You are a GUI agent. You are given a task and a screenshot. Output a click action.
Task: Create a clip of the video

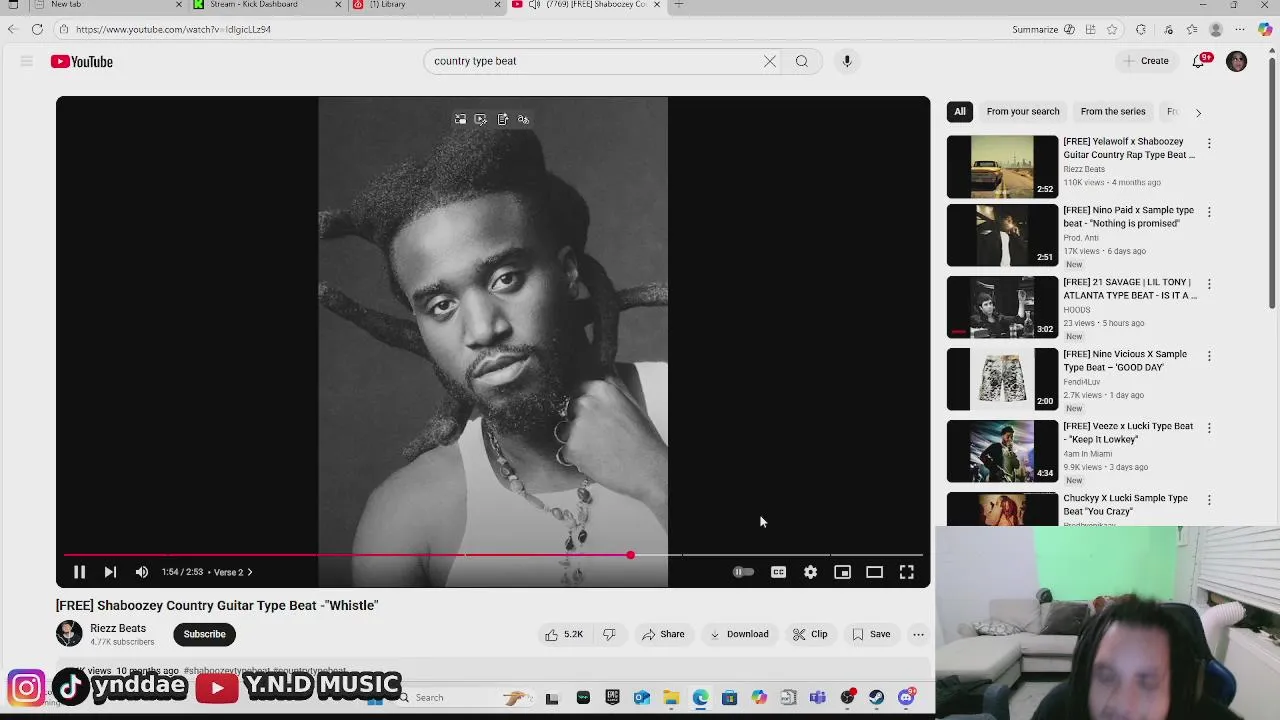pyautogui.click(x=810, y=634)
